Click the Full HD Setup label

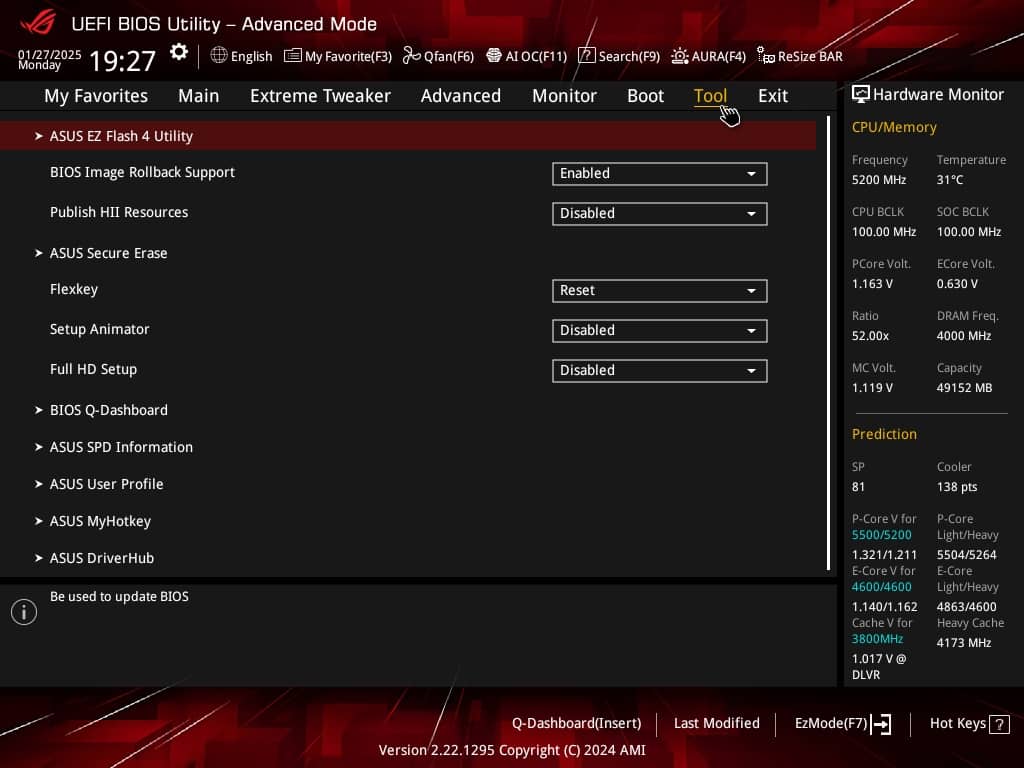click(x=93, y=369)
